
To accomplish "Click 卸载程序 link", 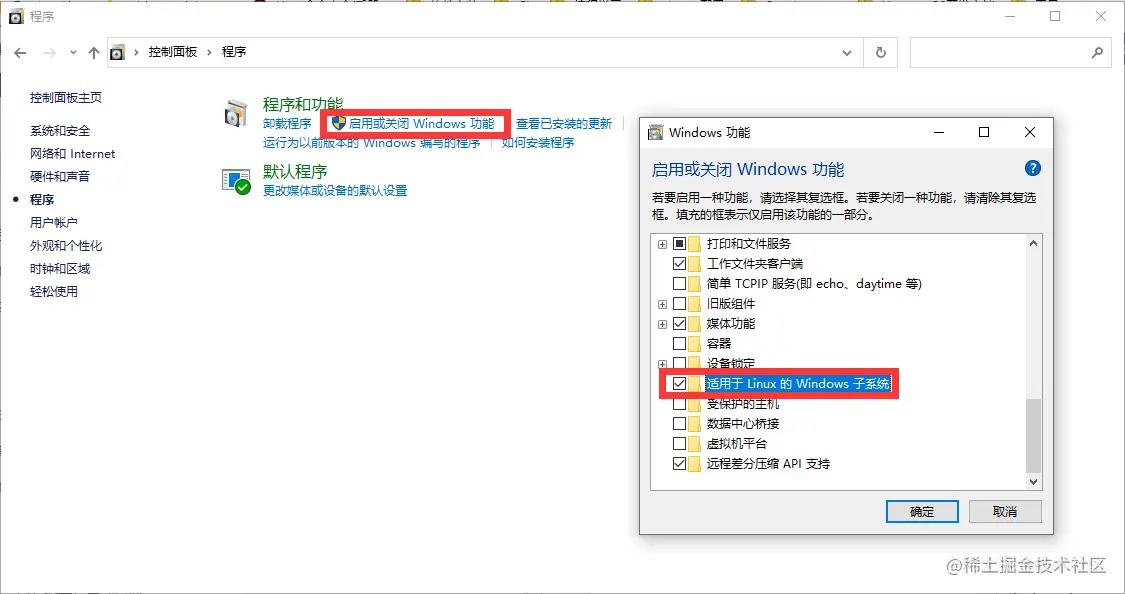I will point(287,123).
